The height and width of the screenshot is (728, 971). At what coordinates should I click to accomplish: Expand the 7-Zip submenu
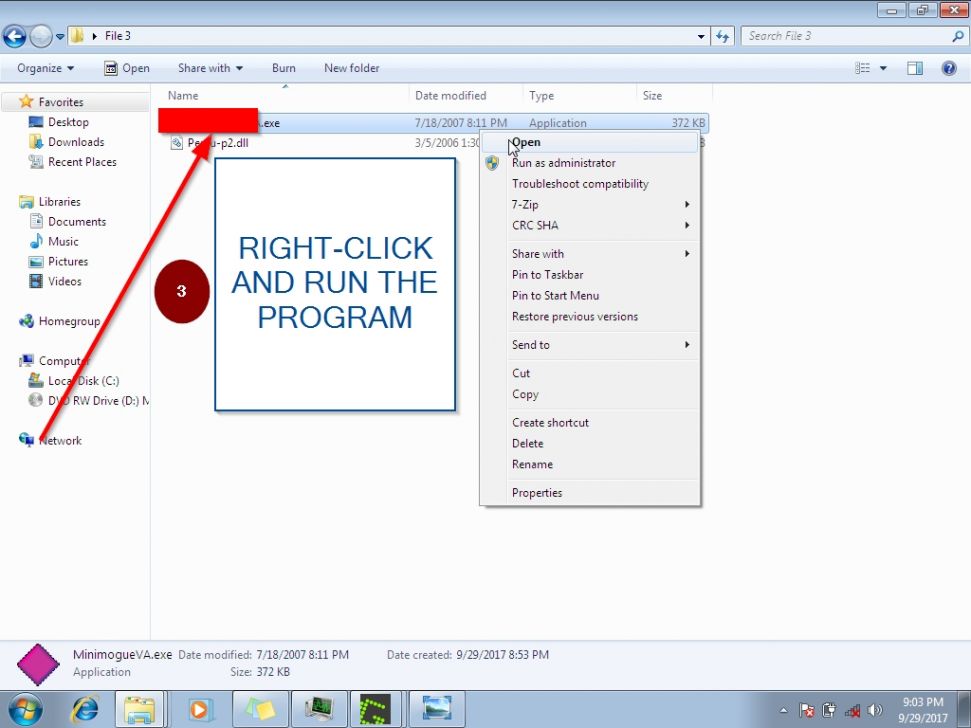point(590,204)
